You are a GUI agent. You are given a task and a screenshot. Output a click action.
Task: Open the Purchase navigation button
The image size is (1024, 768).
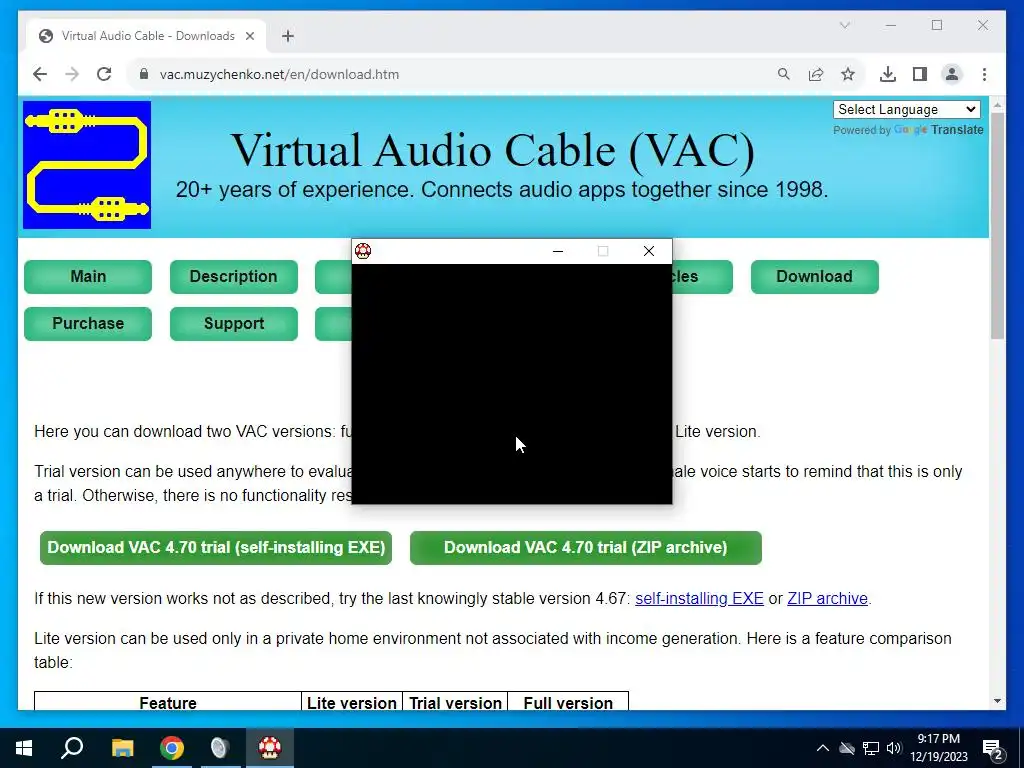(88, 324)
